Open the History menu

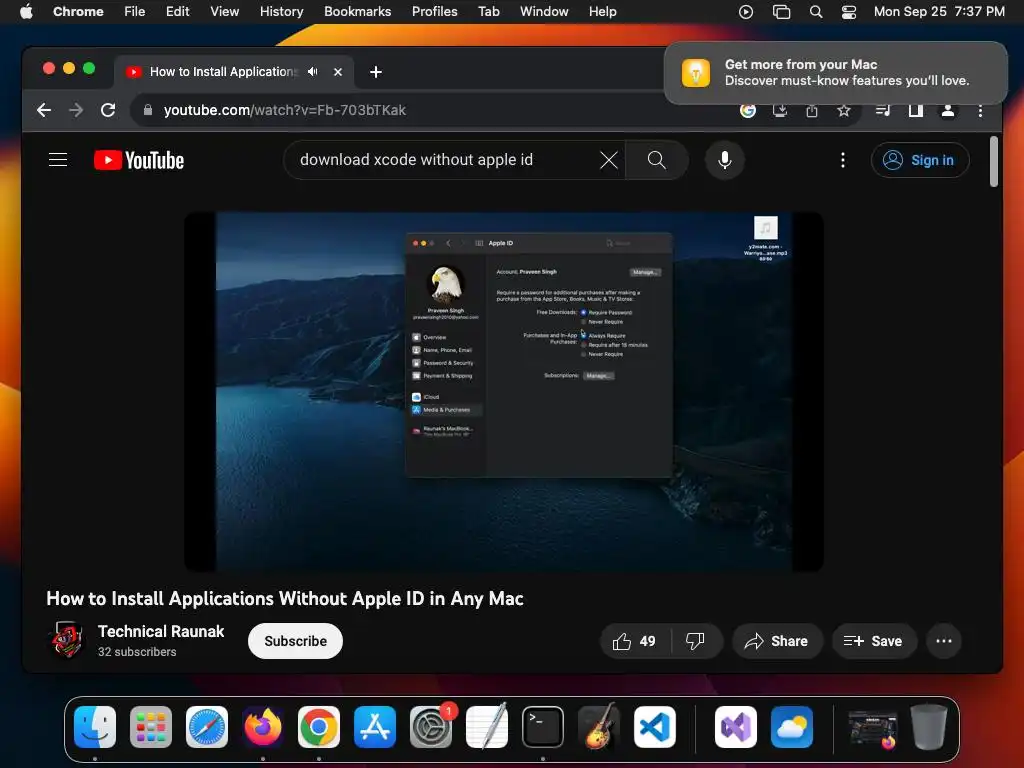click(281, 12)
